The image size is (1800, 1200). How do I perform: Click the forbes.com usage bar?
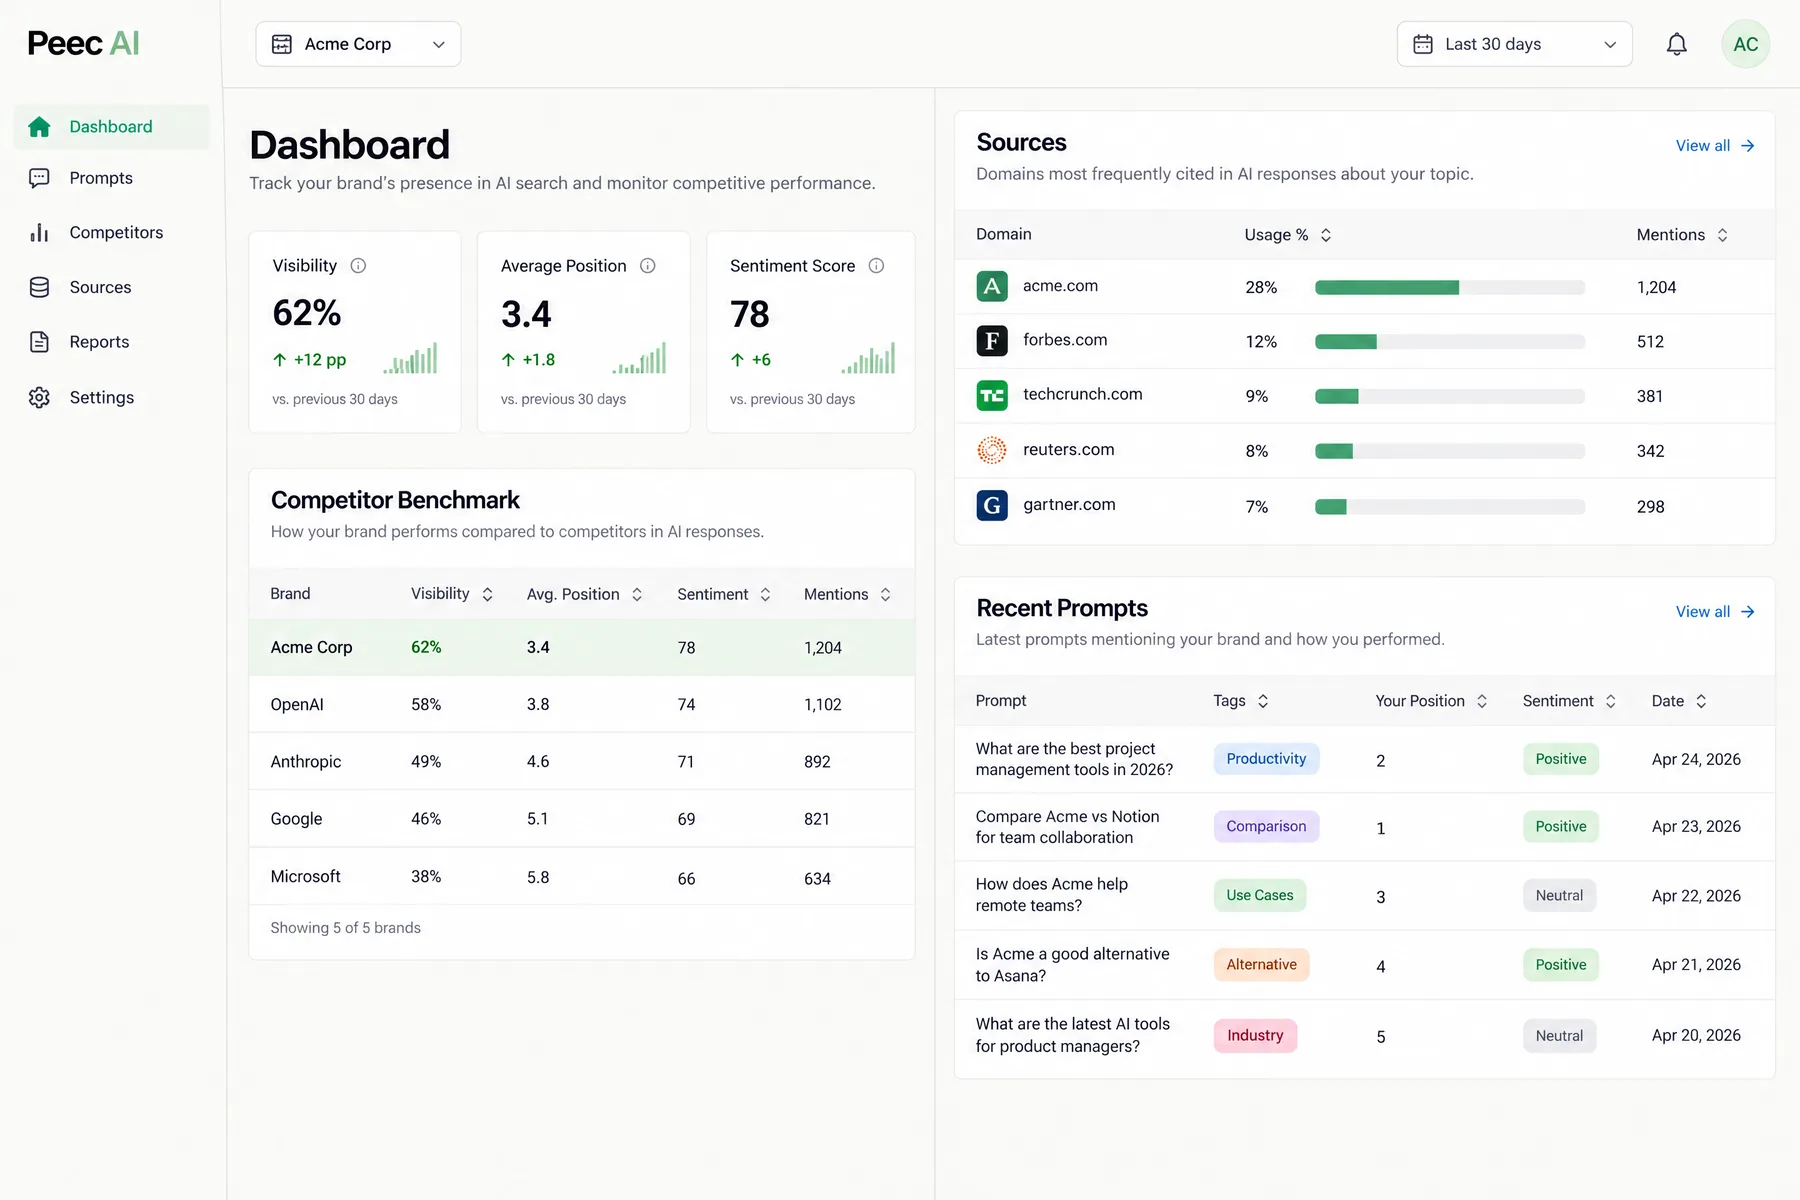click(x=1450, y=342)
